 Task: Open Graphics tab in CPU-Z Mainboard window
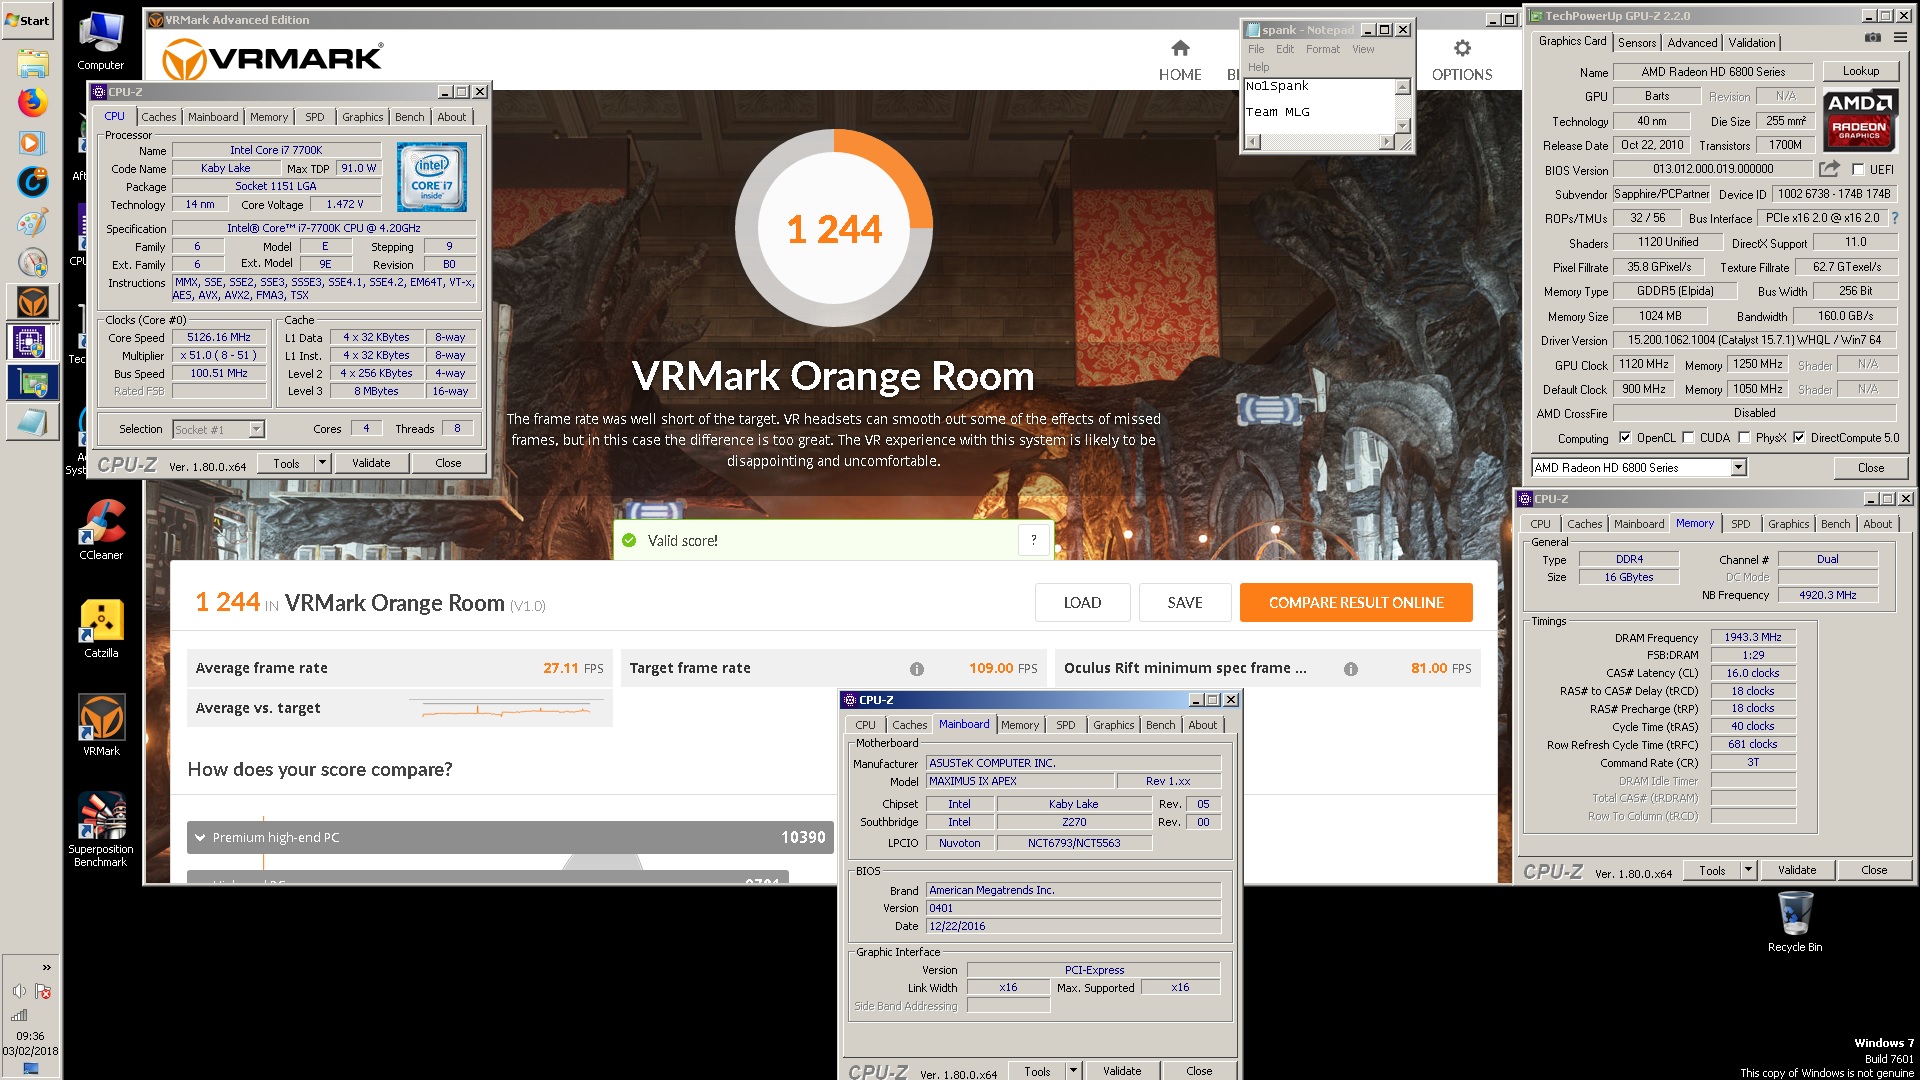pyautogui.click(x=1113, y=725)
